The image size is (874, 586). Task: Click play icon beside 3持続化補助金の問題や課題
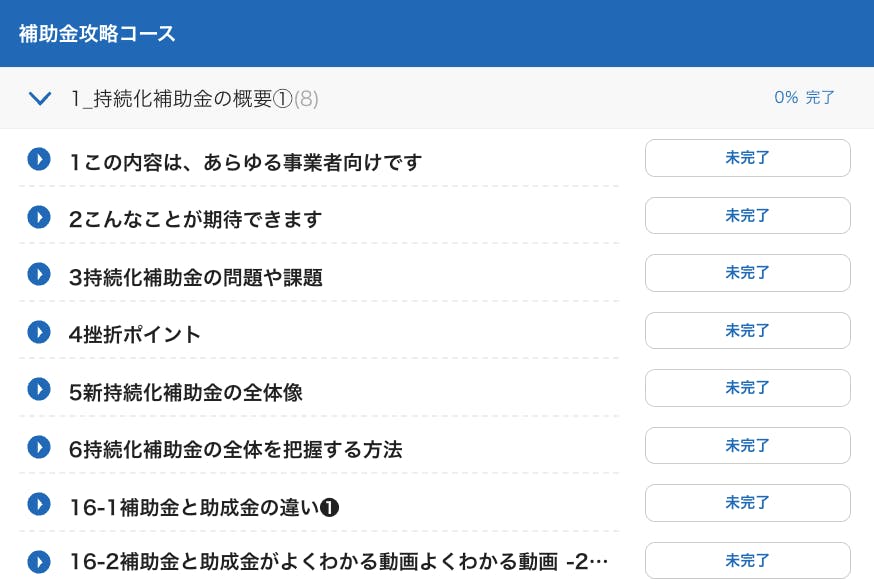[x=39, y=274]
